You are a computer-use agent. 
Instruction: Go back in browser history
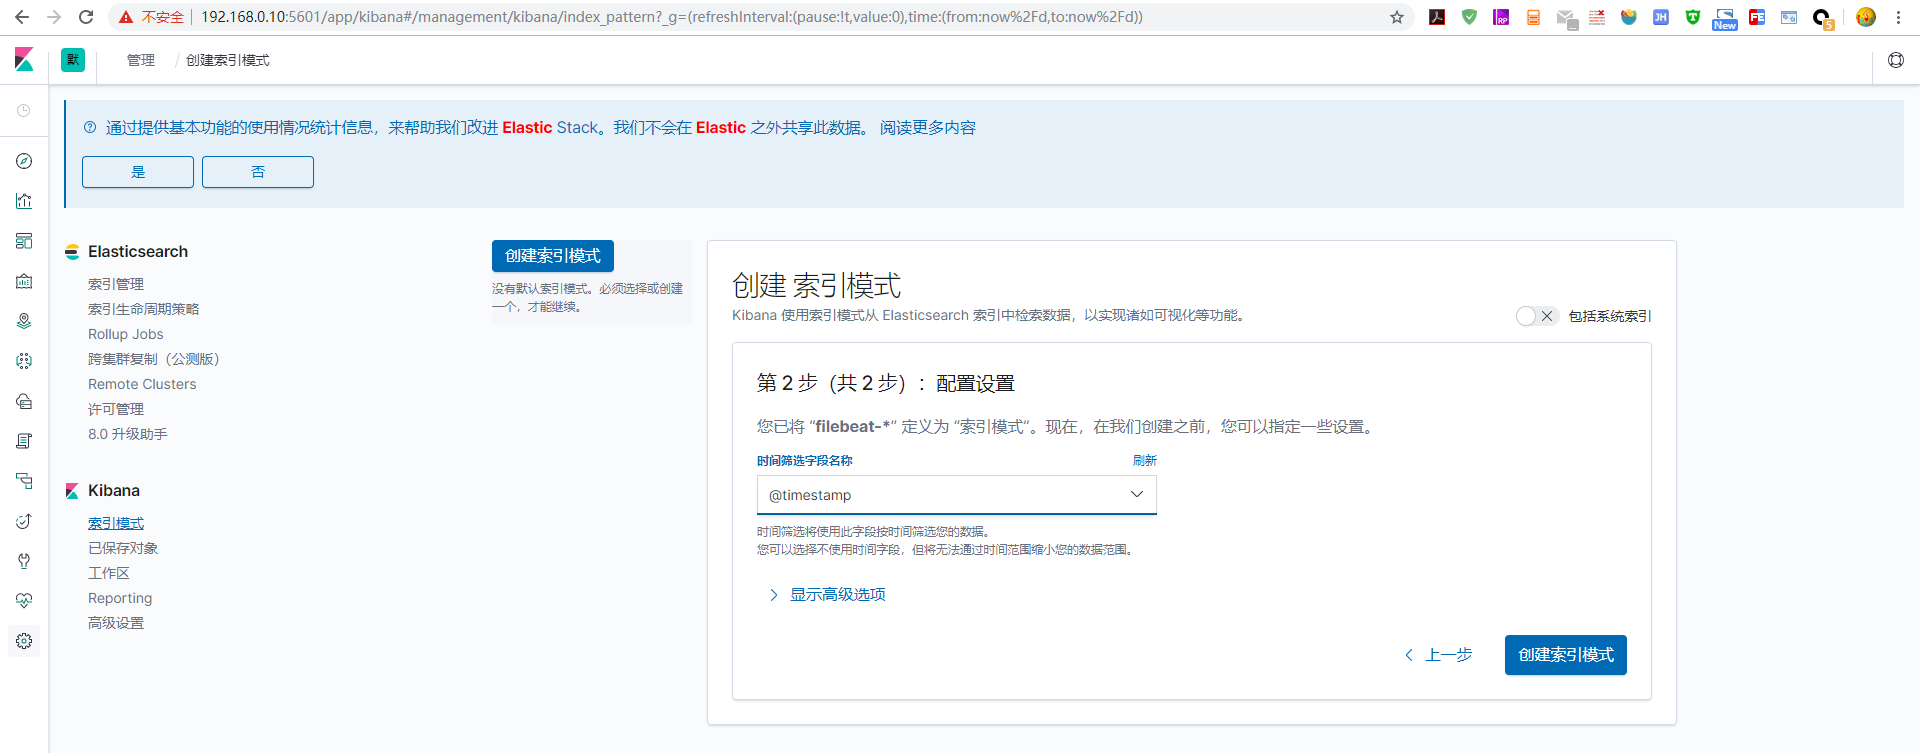click(x=22, y=17)
